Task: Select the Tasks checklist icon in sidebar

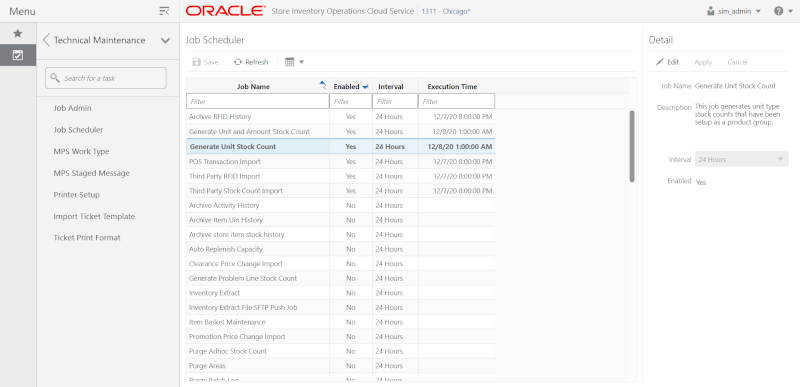Action: point(18,55)
